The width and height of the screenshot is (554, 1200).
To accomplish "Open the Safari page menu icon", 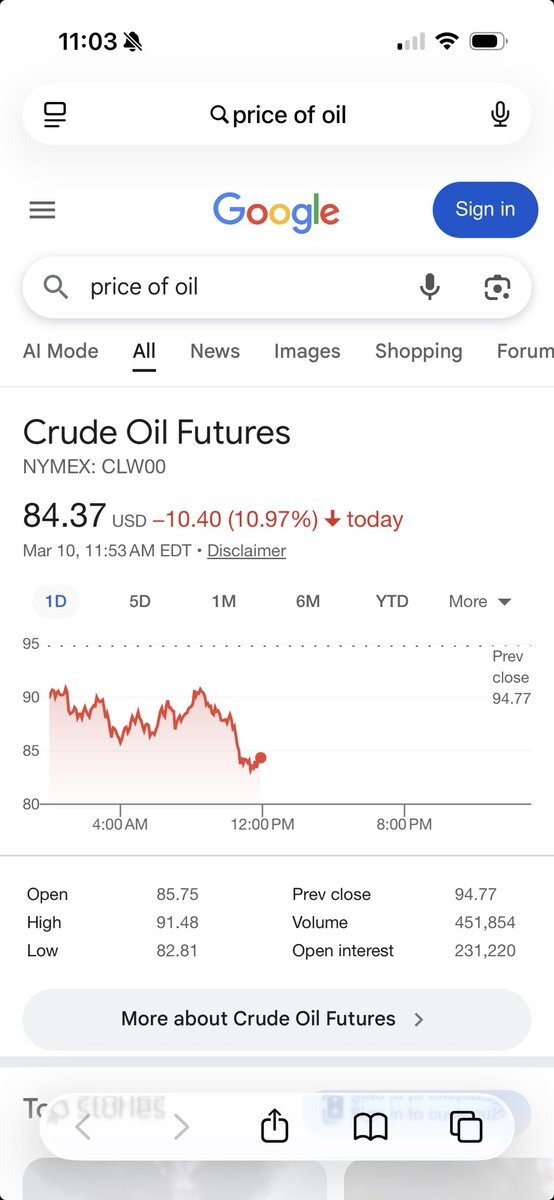I will coord(55,115).
